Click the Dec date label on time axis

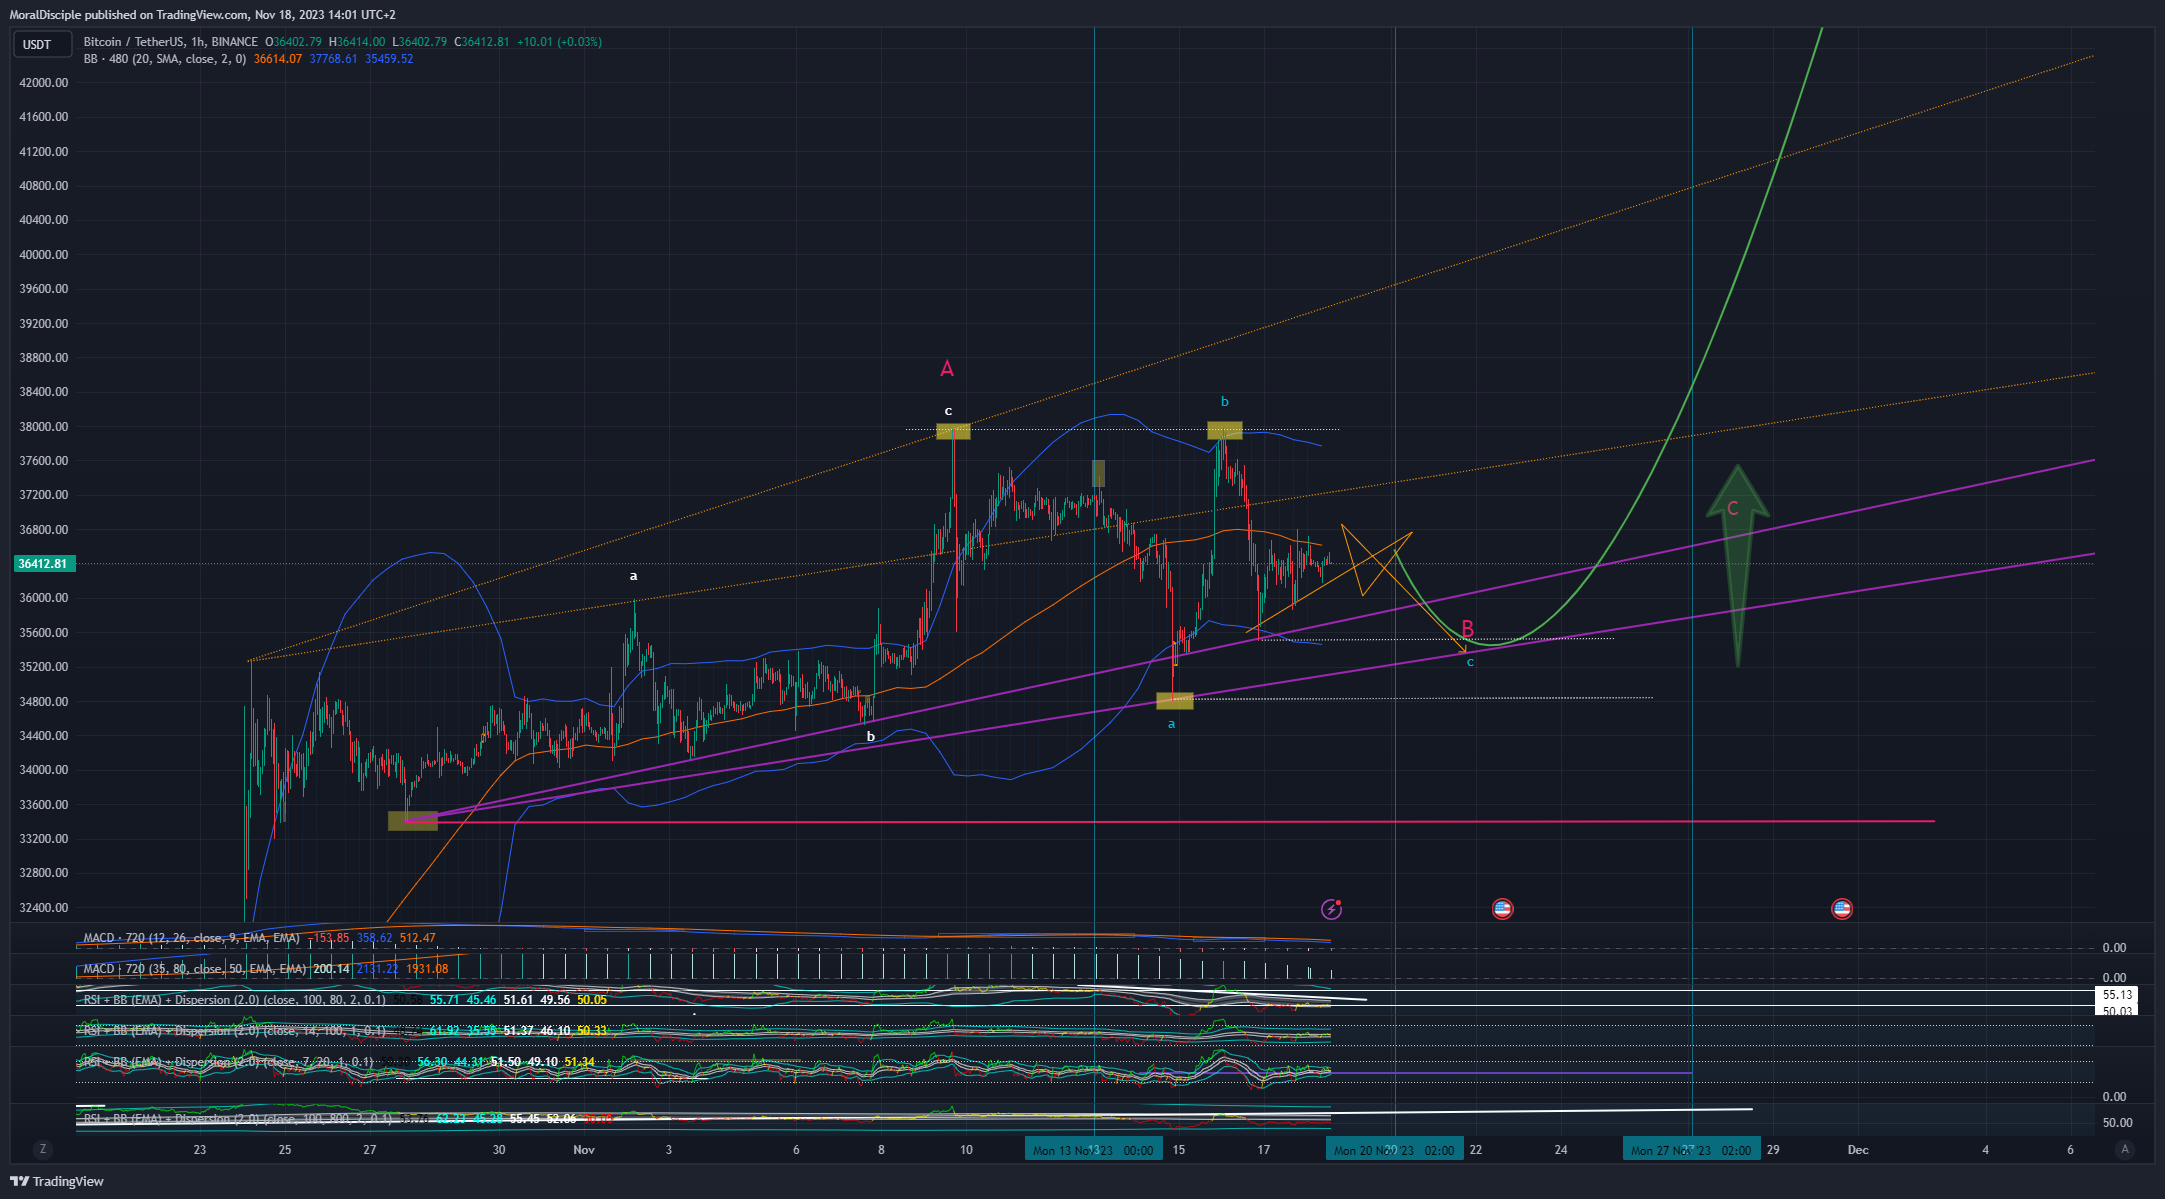tap(1858, 1150)
